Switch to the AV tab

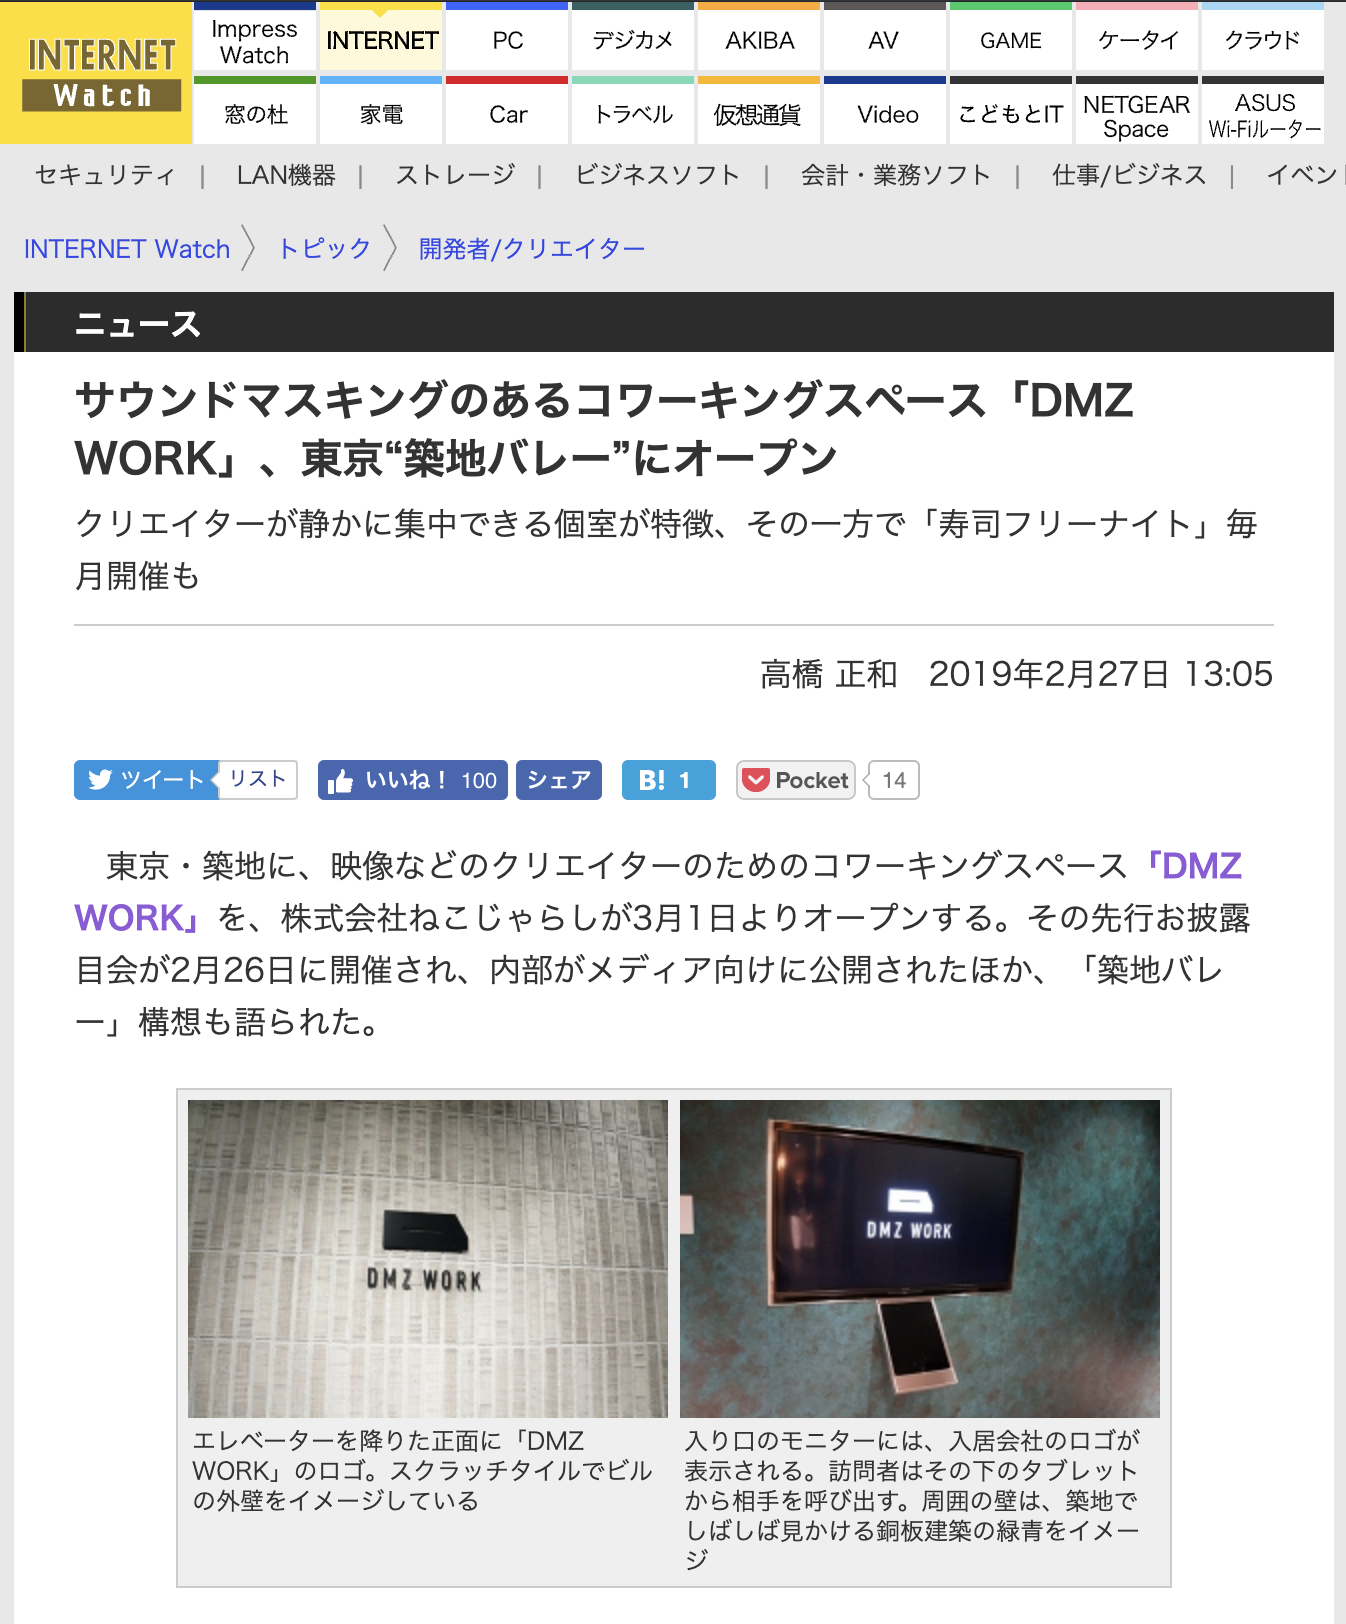(x=885, y=37)
